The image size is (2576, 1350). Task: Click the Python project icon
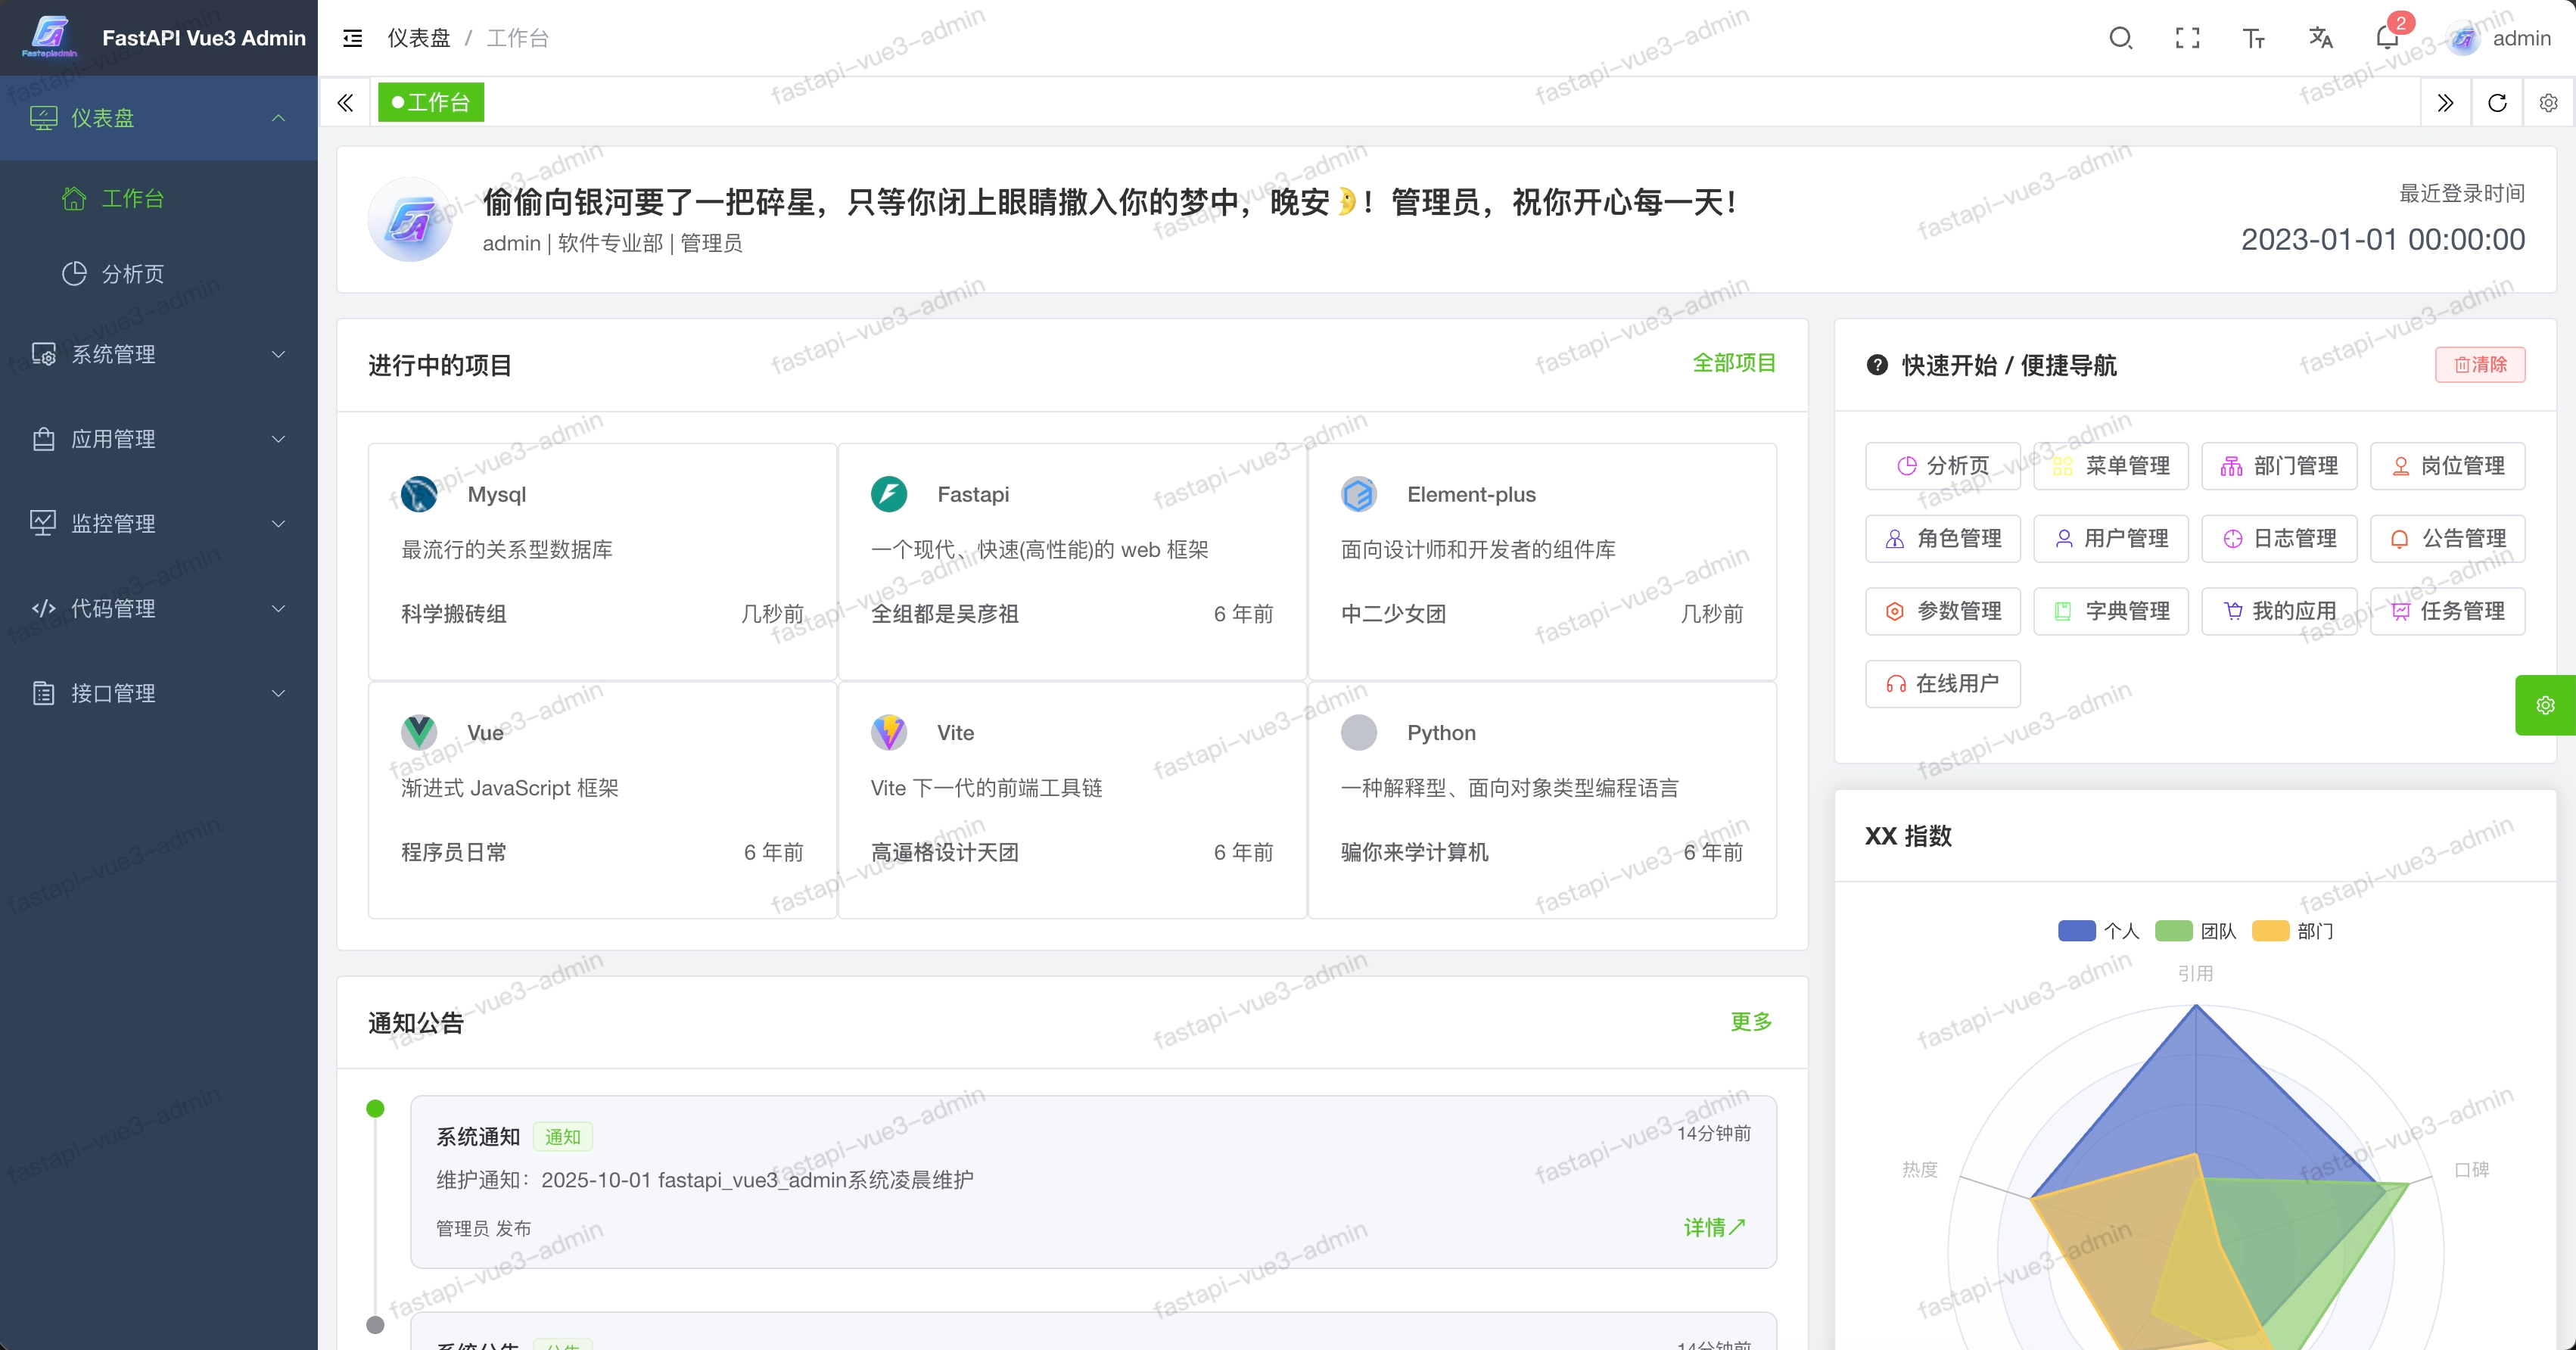(1359, 733)
